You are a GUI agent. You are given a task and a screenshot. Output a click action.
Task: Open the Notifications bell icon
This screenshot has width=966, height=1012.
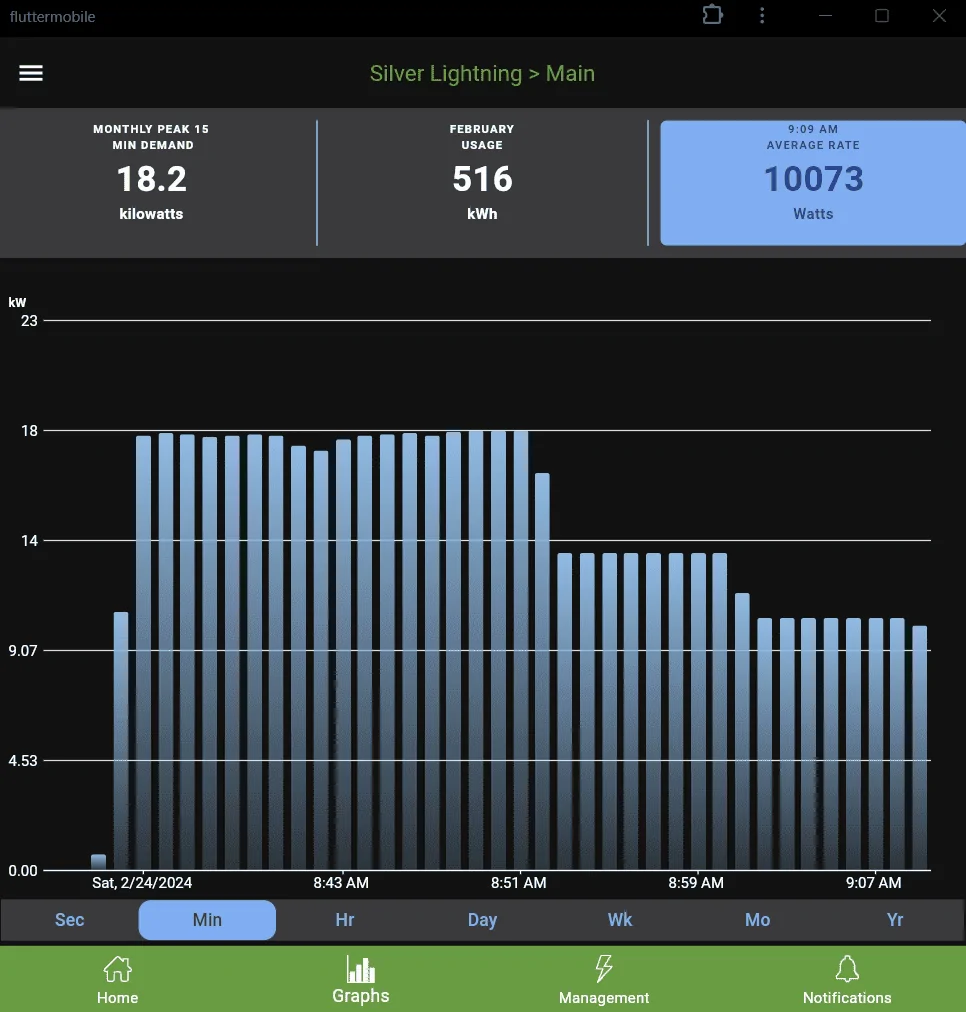(x=846, y=969)
